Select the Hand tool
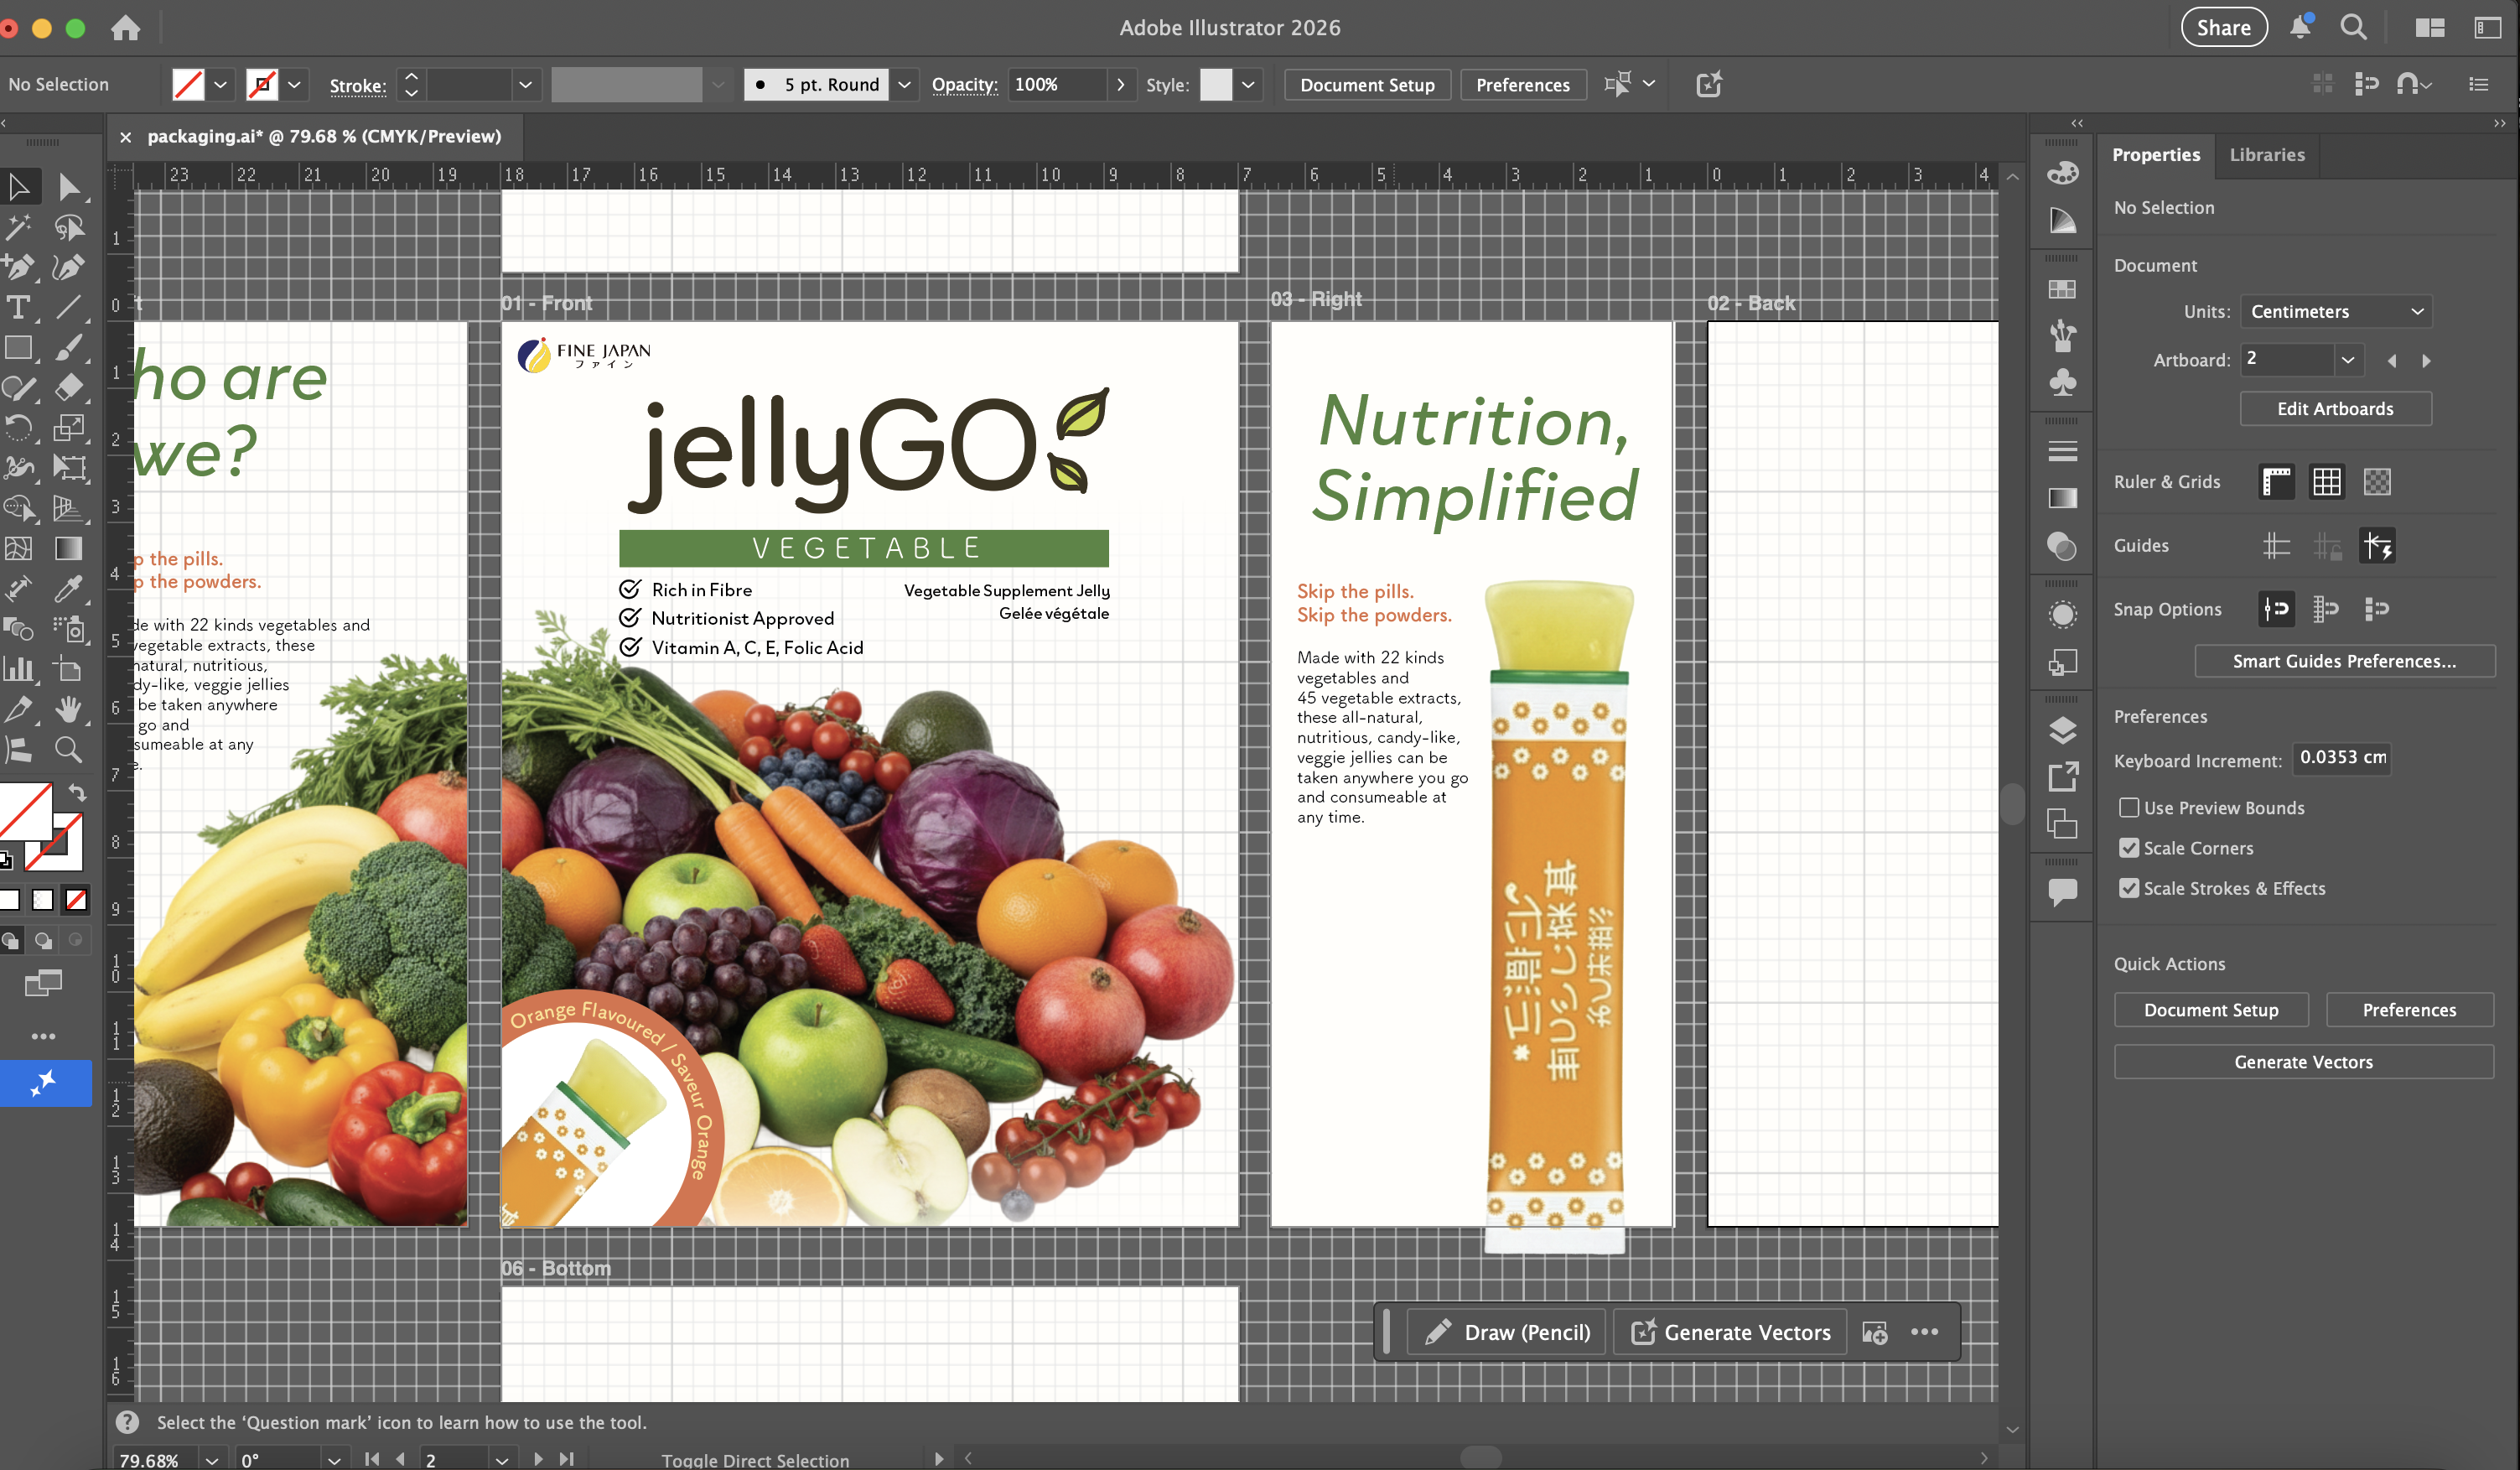2520x1470 pixels. click(x=68, y=709)
